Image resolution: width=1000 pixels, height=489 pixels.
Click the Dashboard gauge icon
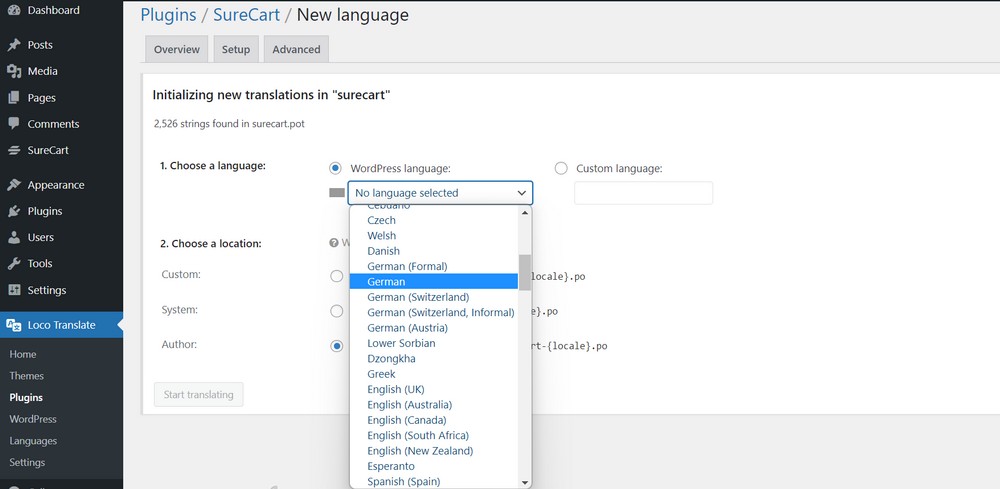tap(13, 10)
